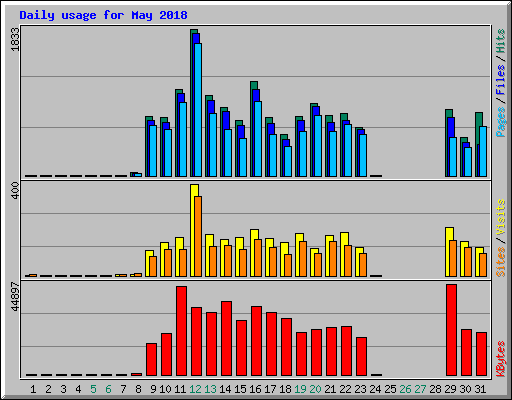Image resolution: width=512 pixels, height=400 pixels.
Task: Click day 26 weekend label
Action: pos(405,389)
